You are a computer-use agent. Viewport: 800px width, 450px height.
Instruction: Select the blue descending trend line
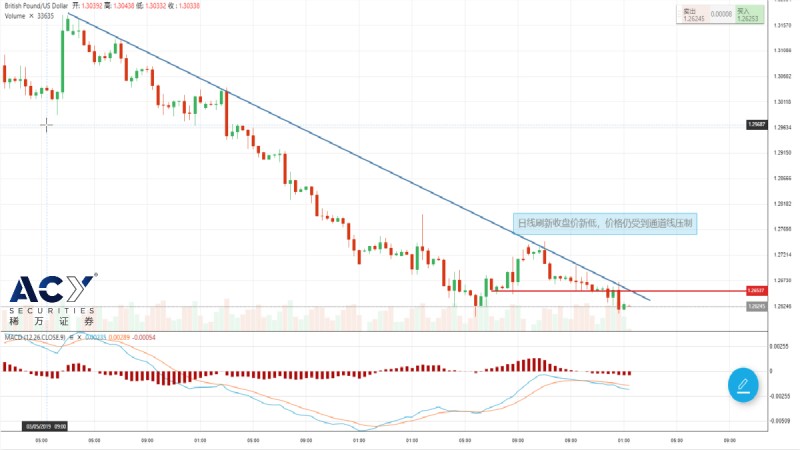point(357,156)
